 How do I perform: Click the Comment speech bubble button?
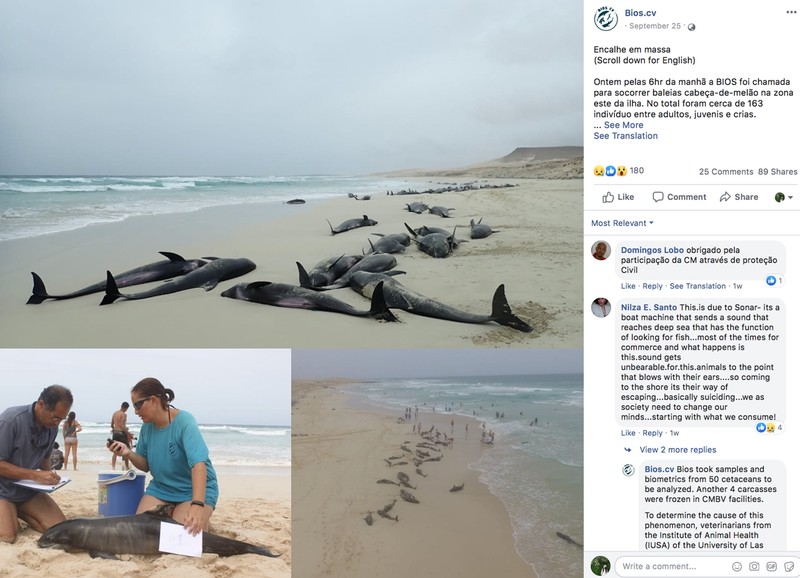click(x=679, y=197)
